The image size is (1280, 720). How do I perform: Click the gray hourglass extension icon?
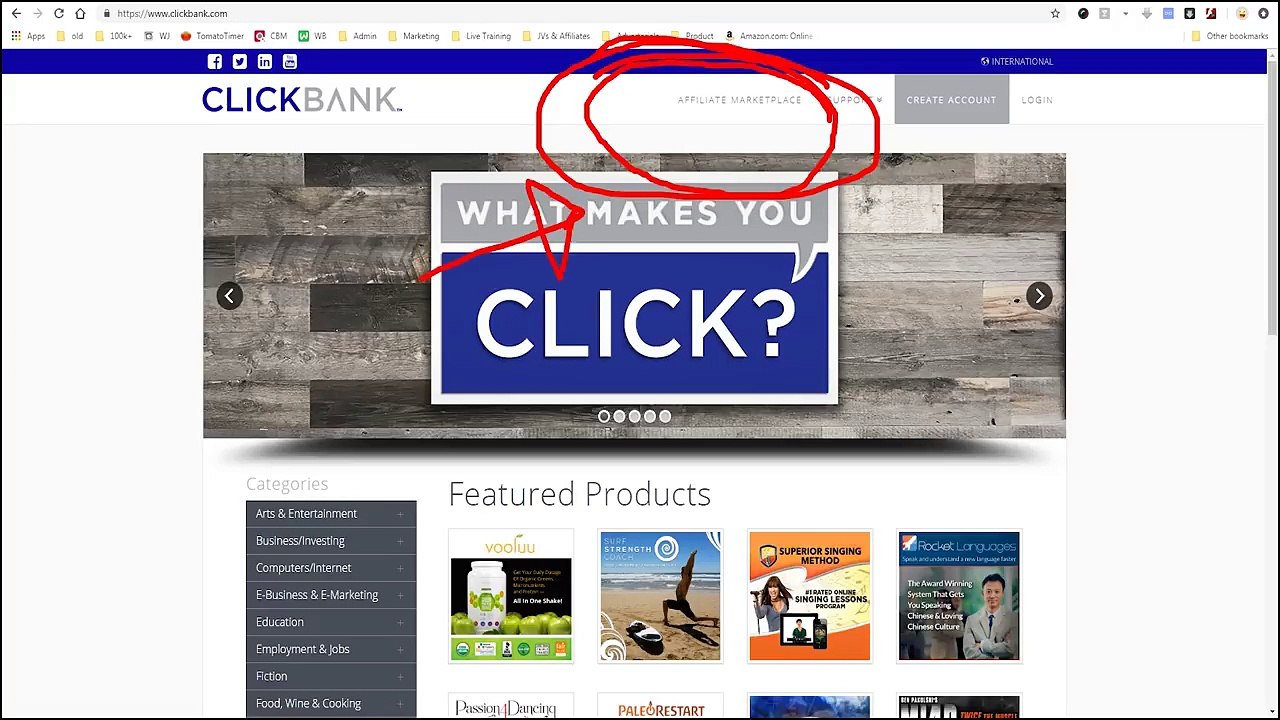click(x=1105, y=14)
